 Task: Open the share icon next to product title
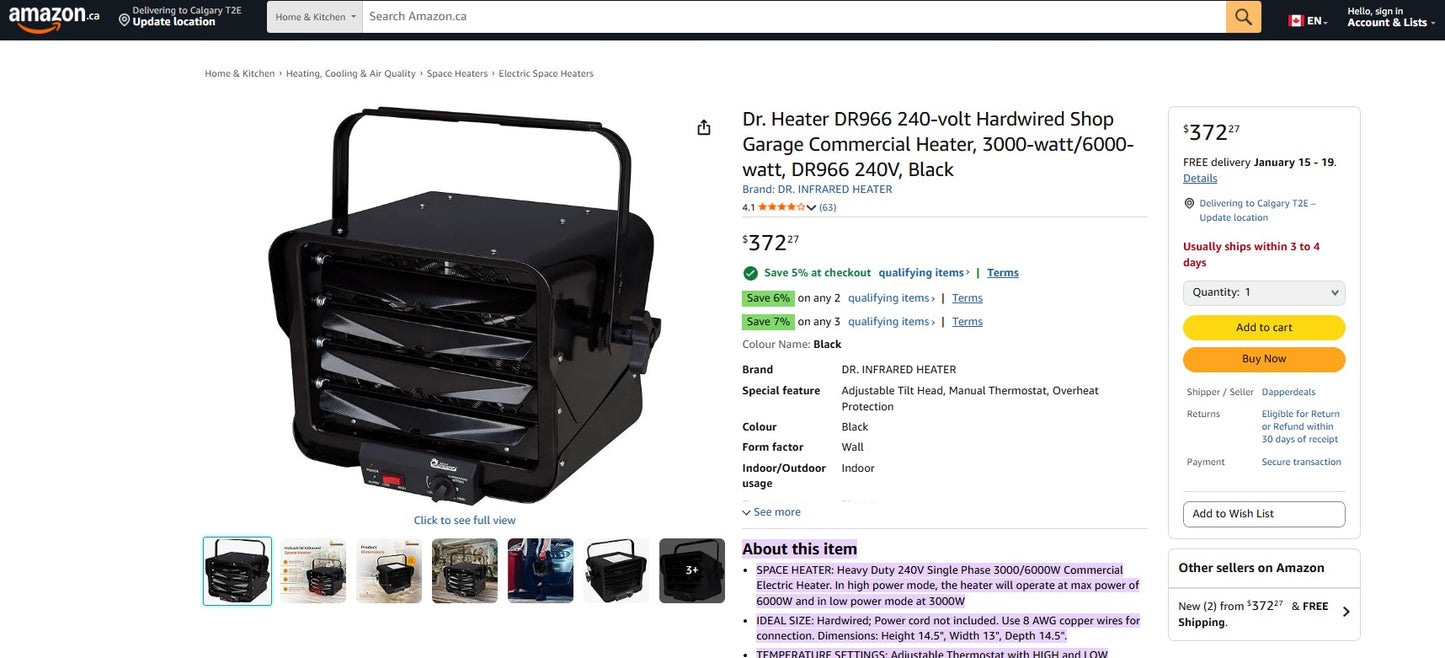pyautogui.click(x=703, y=126)
